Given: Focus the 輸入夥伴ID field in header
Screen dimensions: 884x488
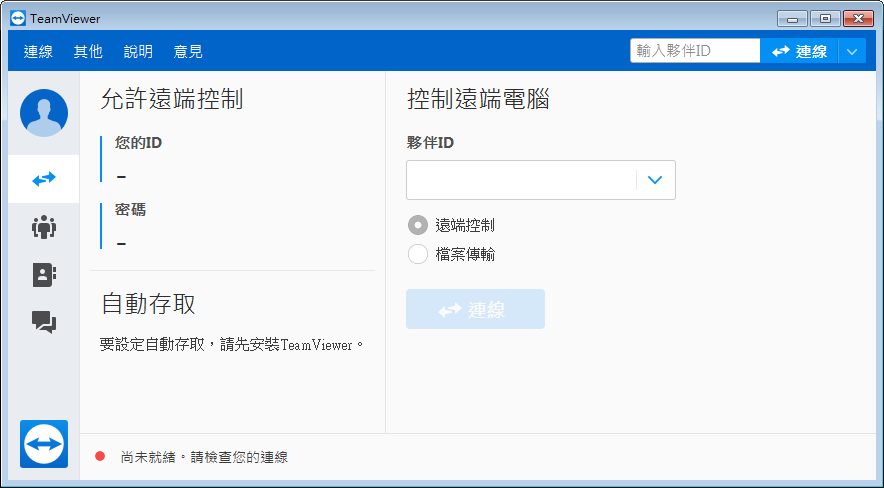Looking at the screenshot, I should click(x=695, y=51).
